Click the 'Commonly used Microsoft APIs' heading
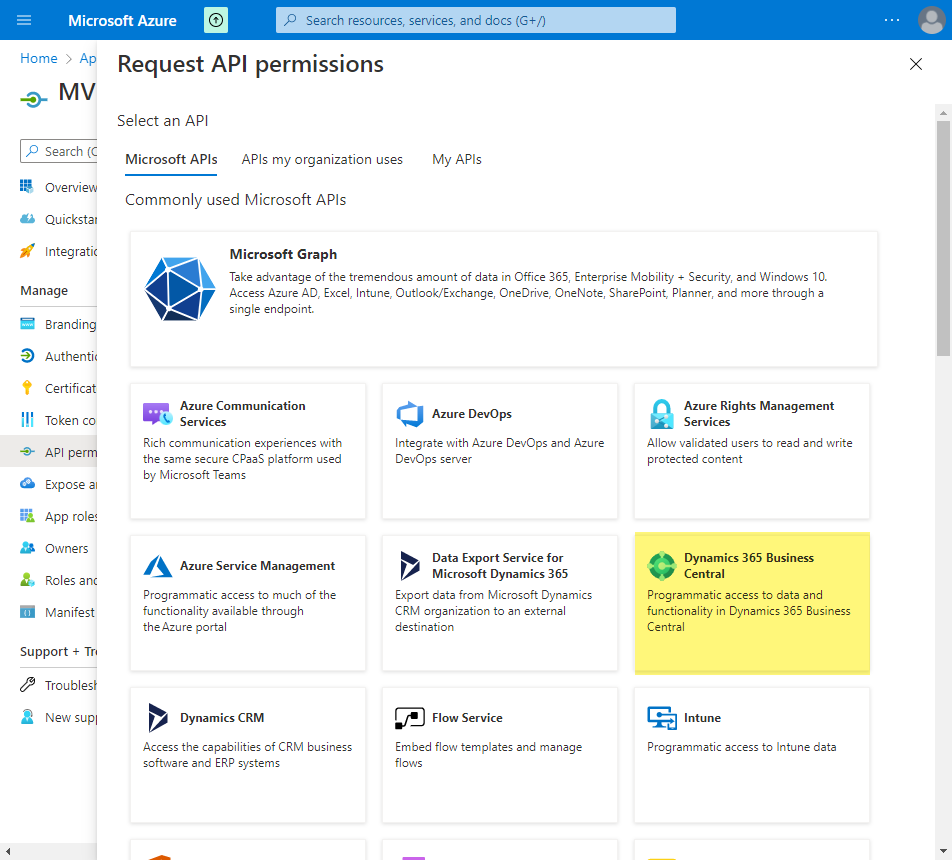Screen dimensions: 952x860 point(236,200)
